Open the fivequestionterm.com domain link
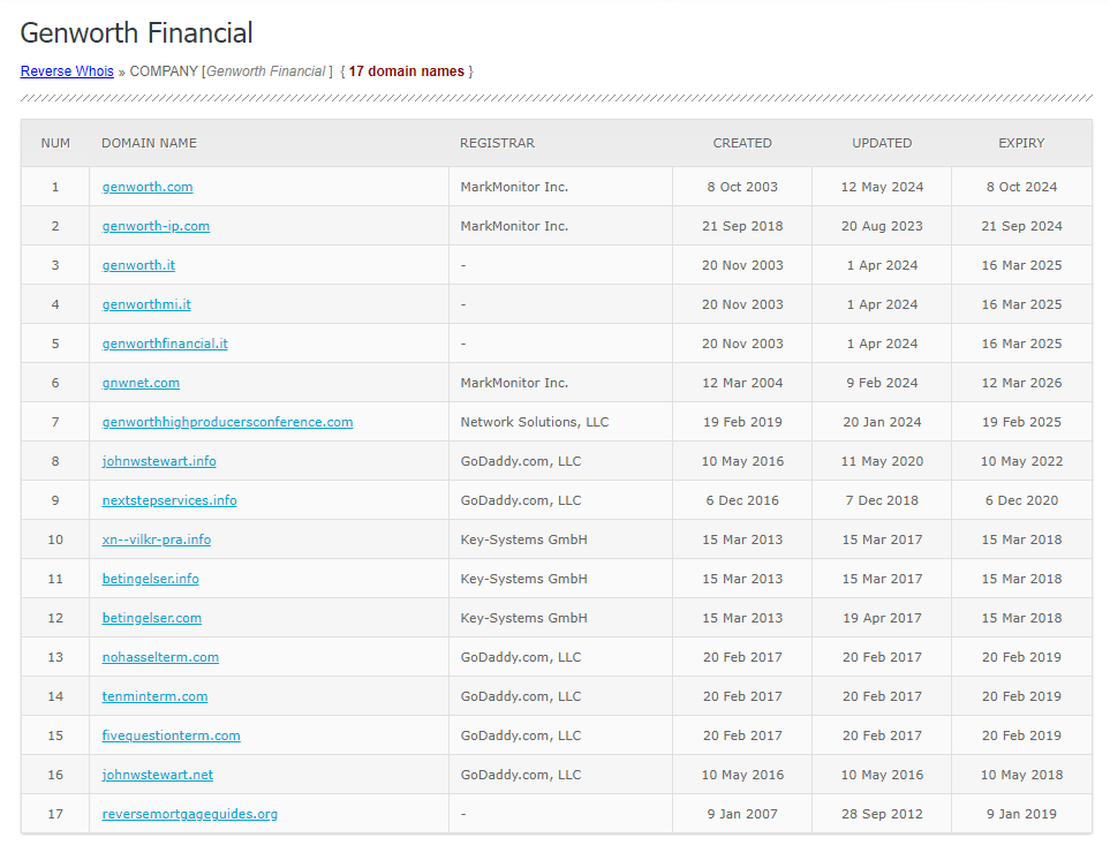 171,735
